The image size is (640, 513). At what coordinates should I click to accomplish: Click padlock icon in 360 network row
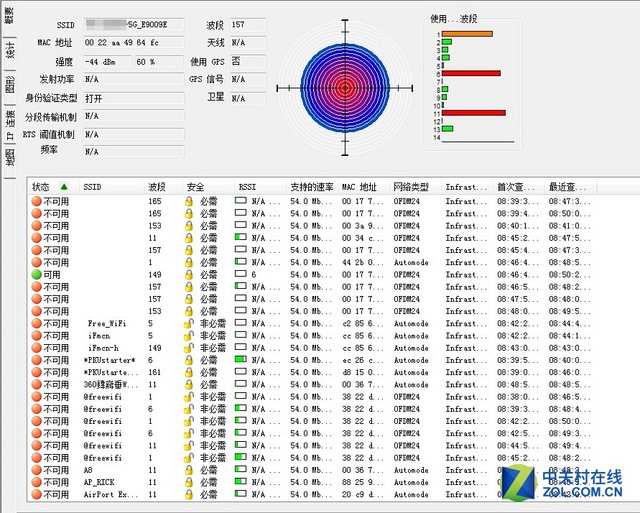[x=189, y=385]
